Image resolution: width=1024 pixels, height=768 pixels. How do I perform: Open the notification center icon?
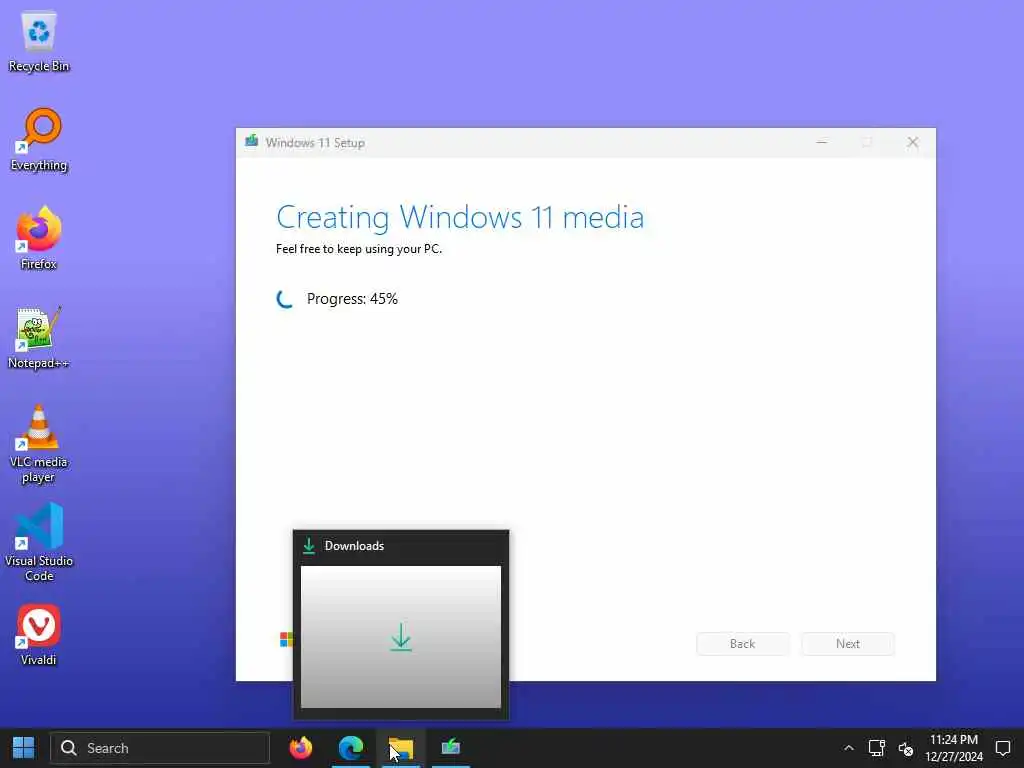tap(1003, 748)
